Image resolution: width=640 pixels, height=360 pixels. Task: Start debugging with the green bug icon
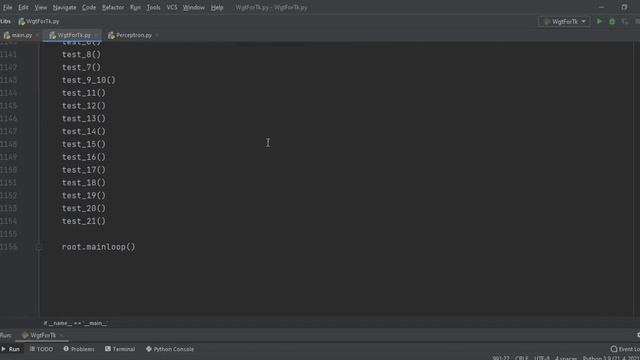coord(612,21)
